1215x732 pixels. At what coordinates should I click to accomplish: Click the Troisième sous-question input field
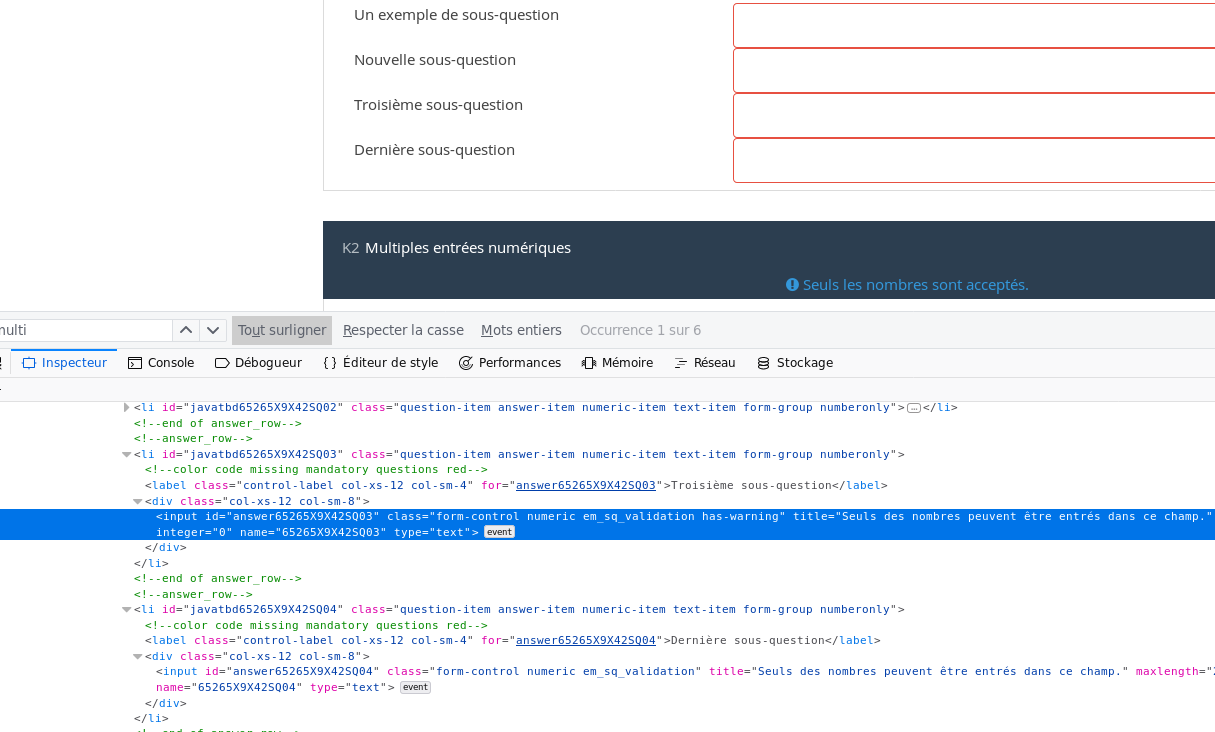point(973,115)
